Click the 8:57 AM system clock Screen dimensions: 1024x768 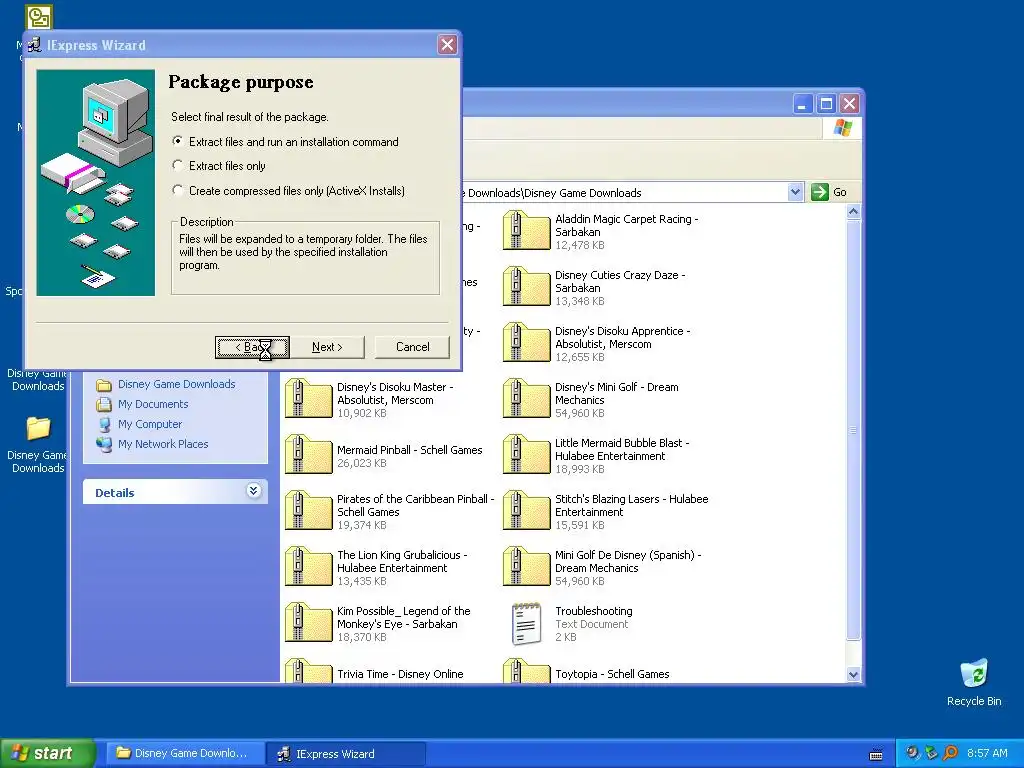click(x=987, y=753)
